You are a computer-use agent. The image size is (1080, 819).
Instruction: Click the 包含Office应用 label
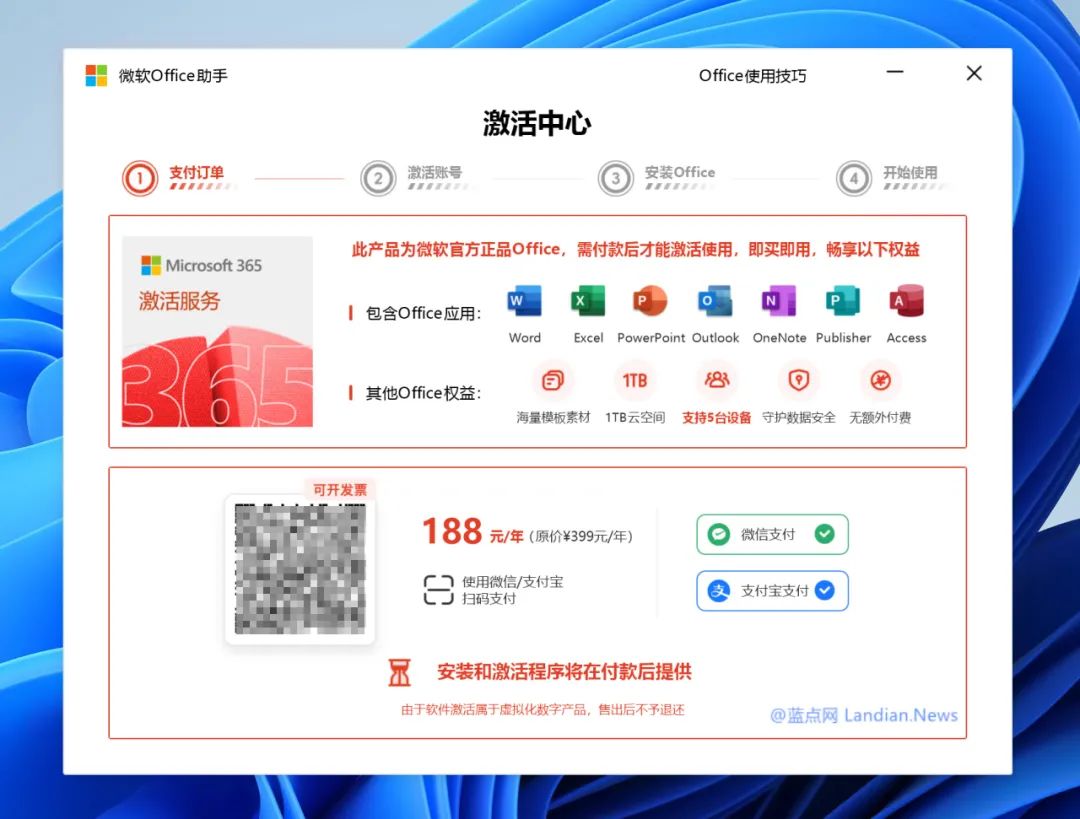(x=423, y=313)
